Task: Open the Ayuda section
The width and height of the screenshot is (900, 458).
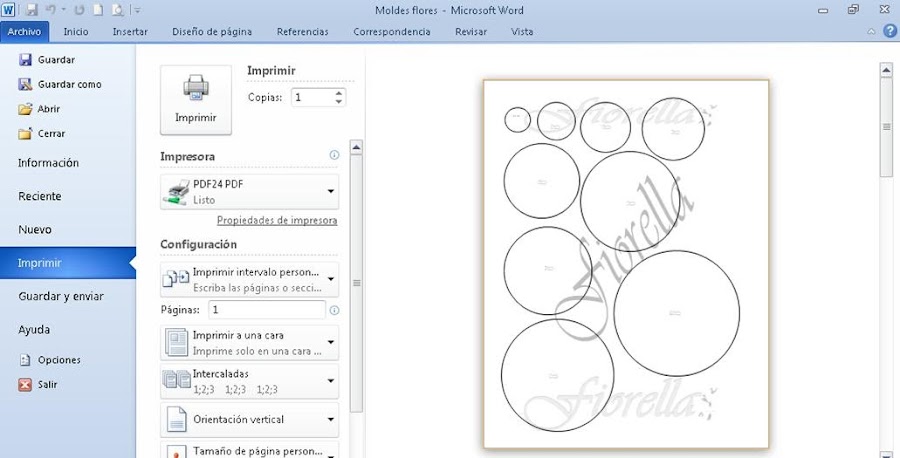Action: coord(34,329)
